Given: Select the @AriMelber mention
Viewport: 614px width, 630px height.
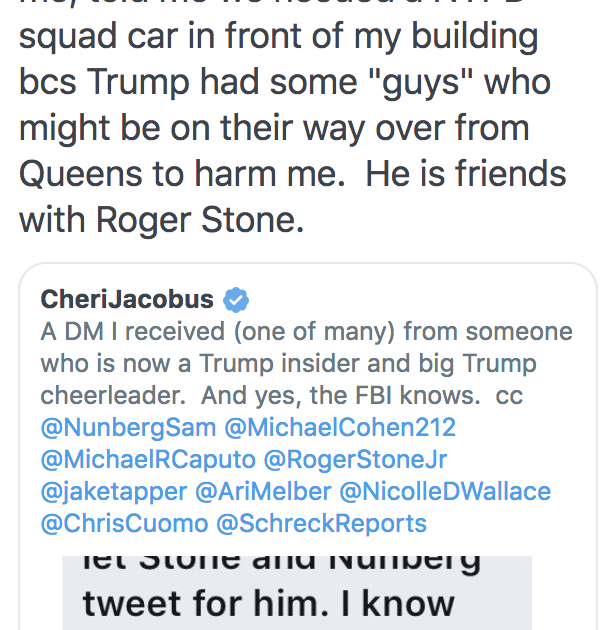Looking at the screenshot, I should coord(264,491).
